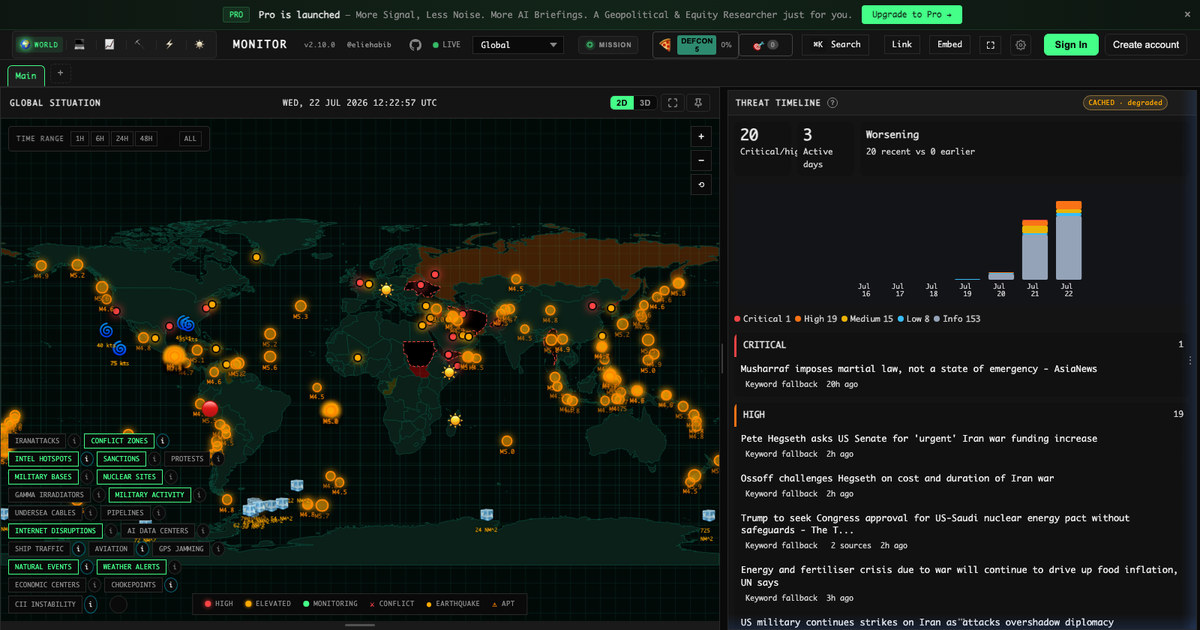Image resolution: width=1200 pixels, height=630 pixels.
Task: Show info for Intel Hotspots layer
Action: [87, 459]
